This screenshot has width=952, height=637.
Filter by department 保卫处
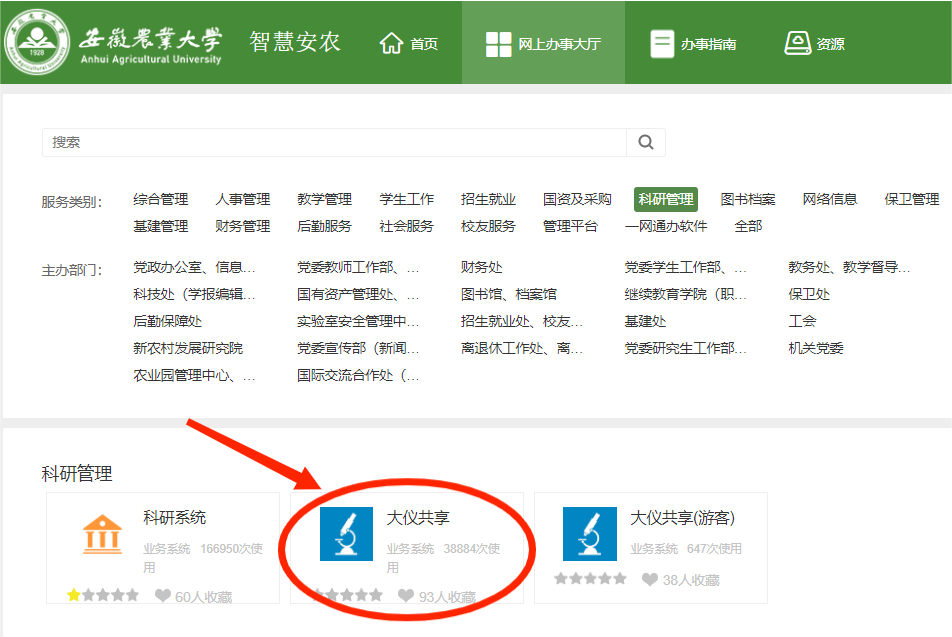coord(809,294)
